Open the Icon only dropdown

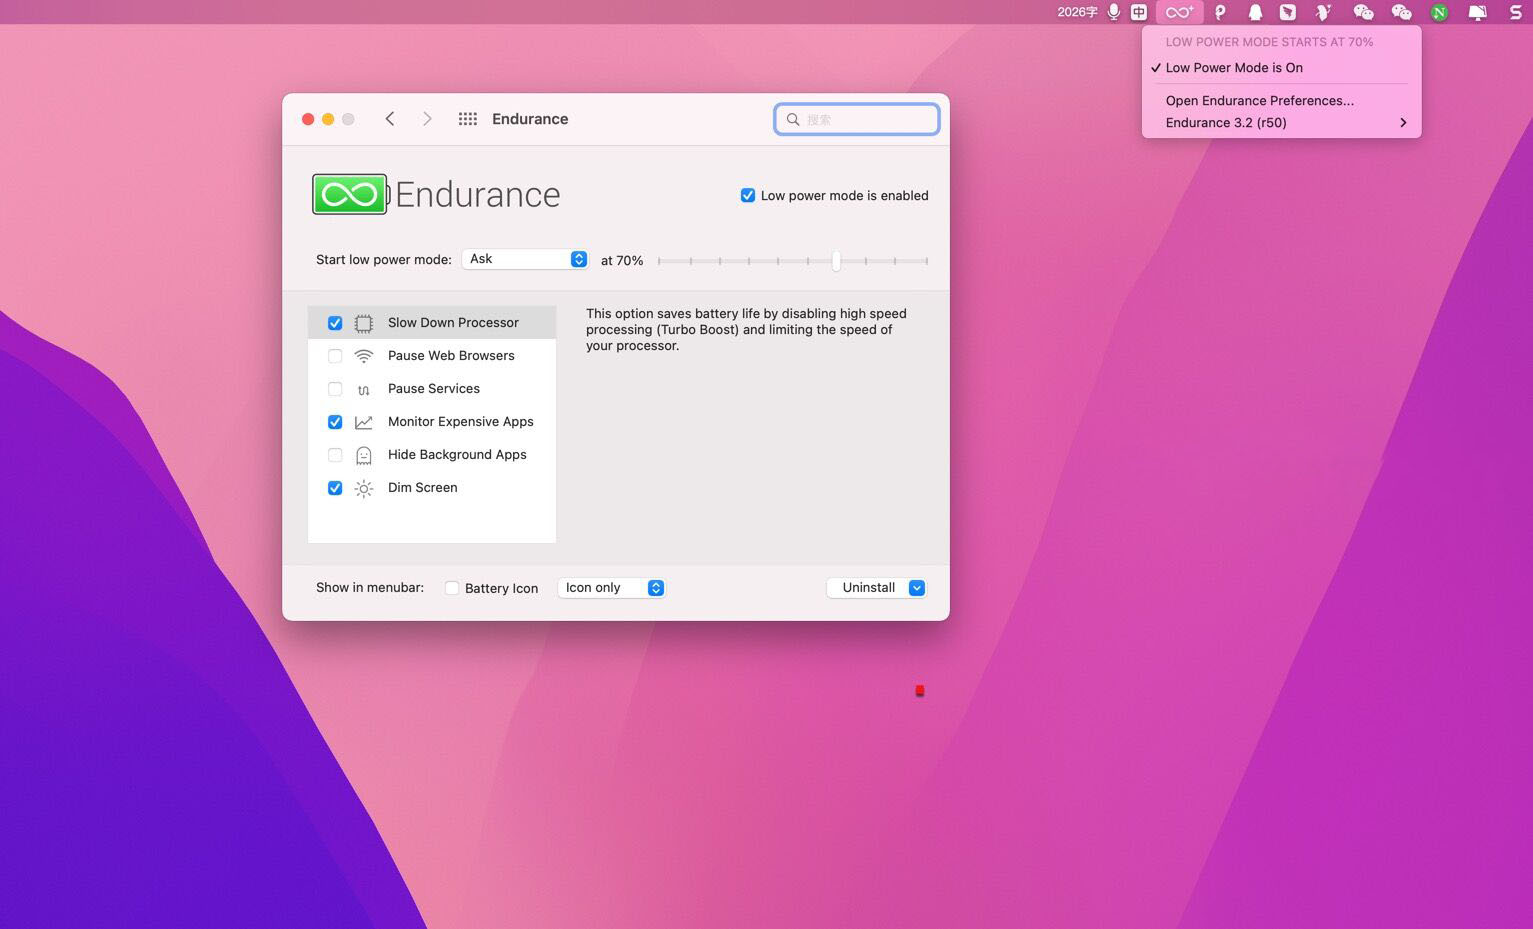click(612, 588)
